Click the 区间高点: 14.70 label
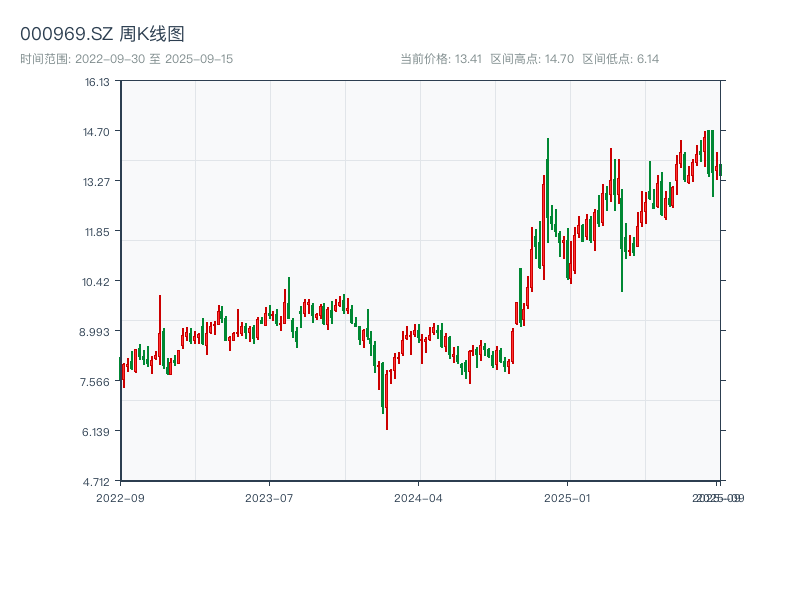The height and width of the screenshot is (600, 800). [532, 59]
